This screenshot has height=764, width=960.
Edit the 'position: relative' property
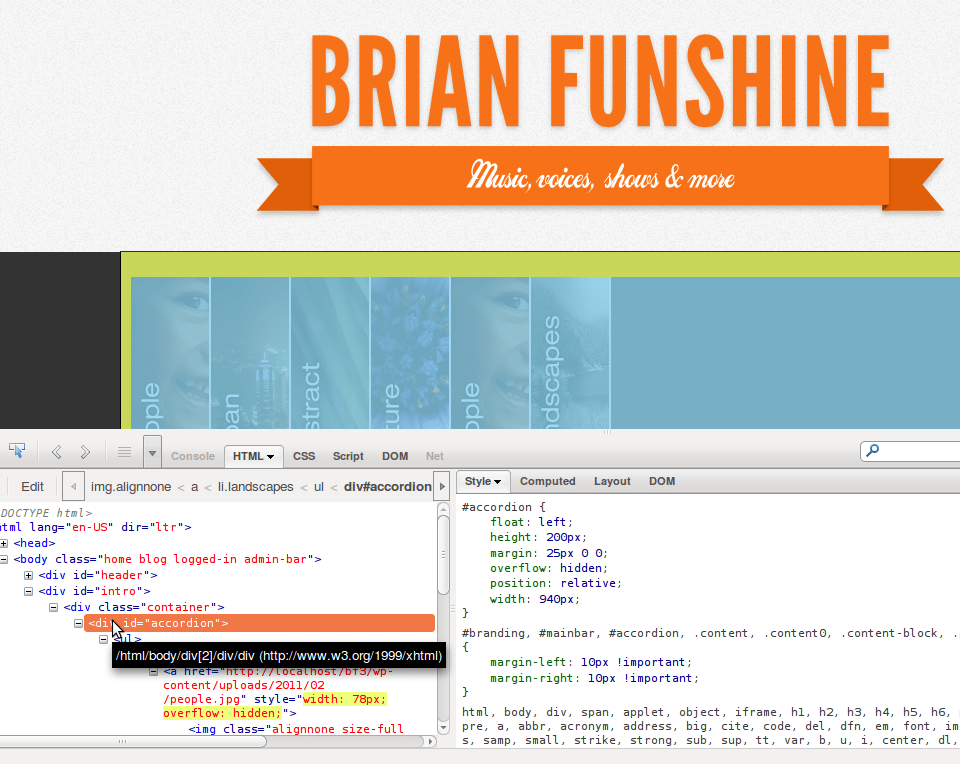[x=555, y=583]
